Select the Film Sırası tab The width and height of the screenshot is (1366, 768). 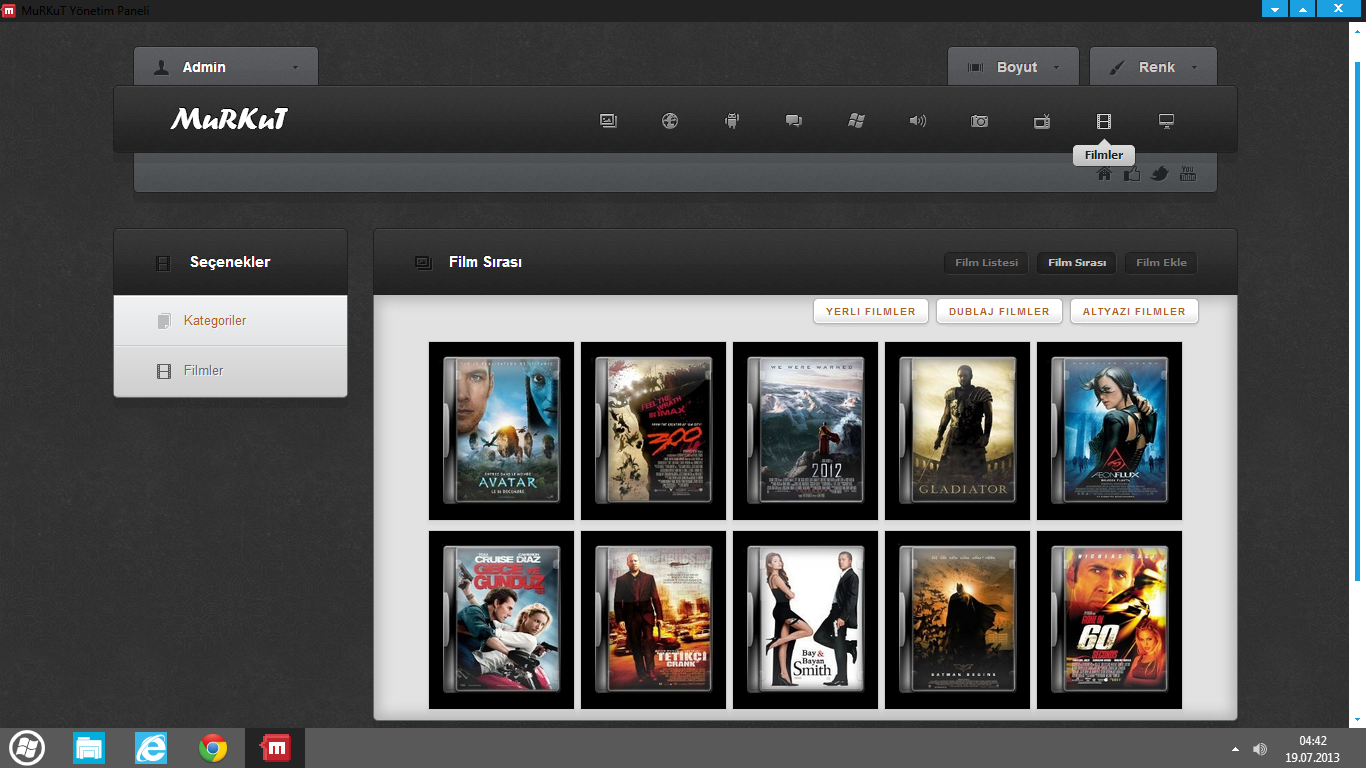click(1077, 263)
